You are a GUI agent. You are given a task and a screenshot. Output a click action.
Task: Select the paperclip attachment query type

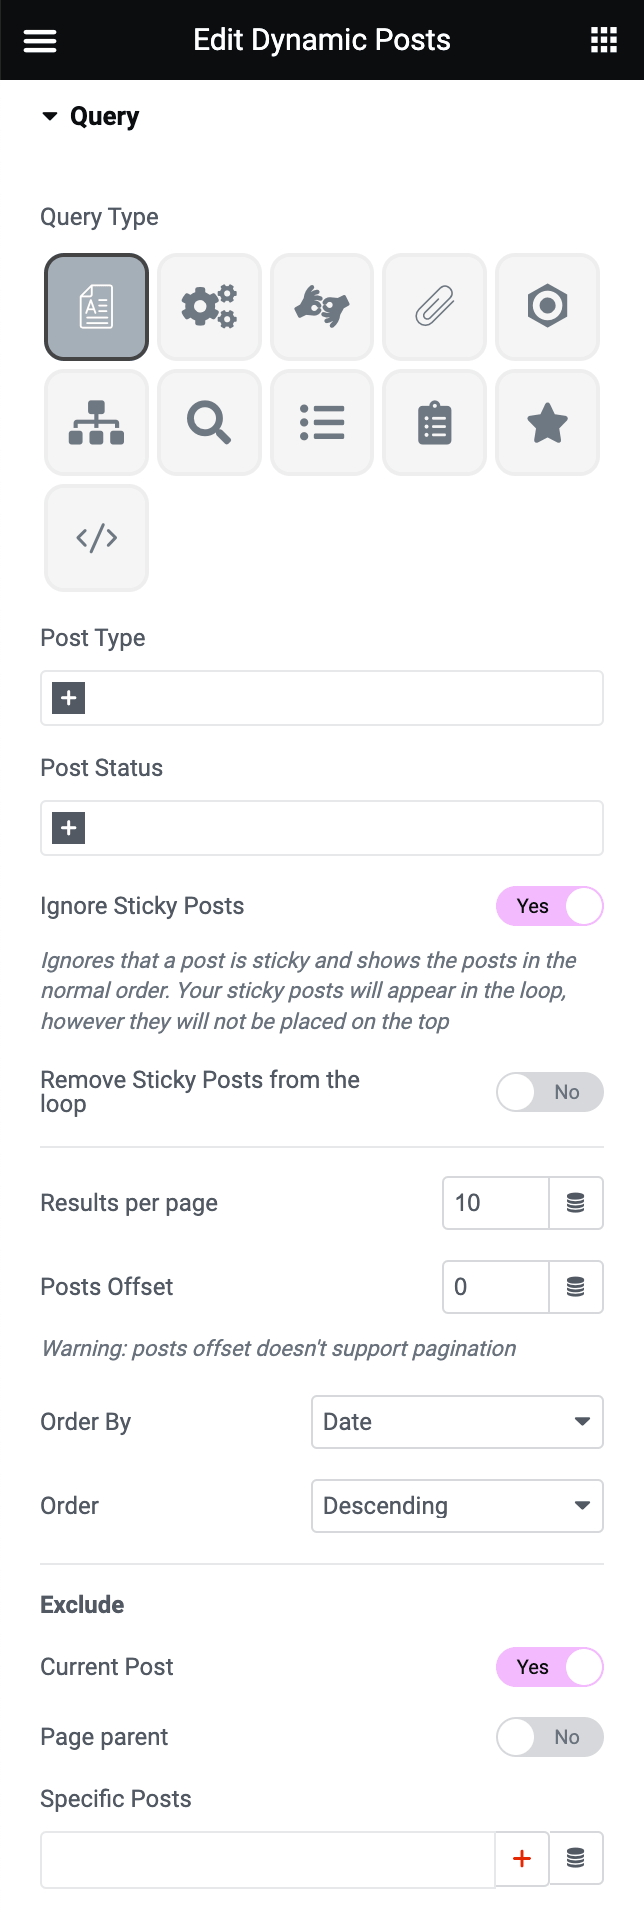point(434,307)
